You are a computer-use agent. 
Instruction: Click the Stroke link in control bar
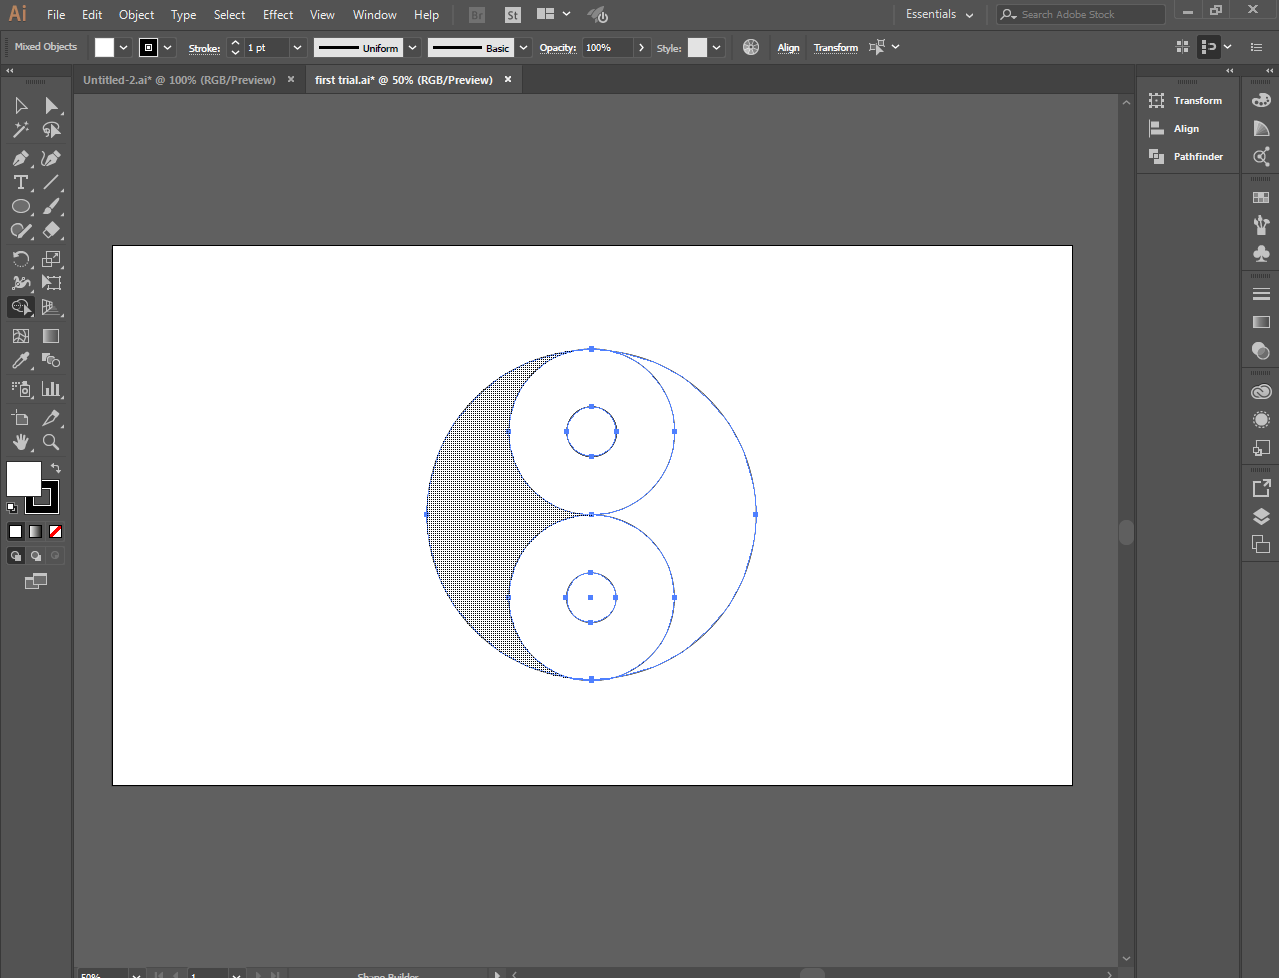click(x=204, y=48)
